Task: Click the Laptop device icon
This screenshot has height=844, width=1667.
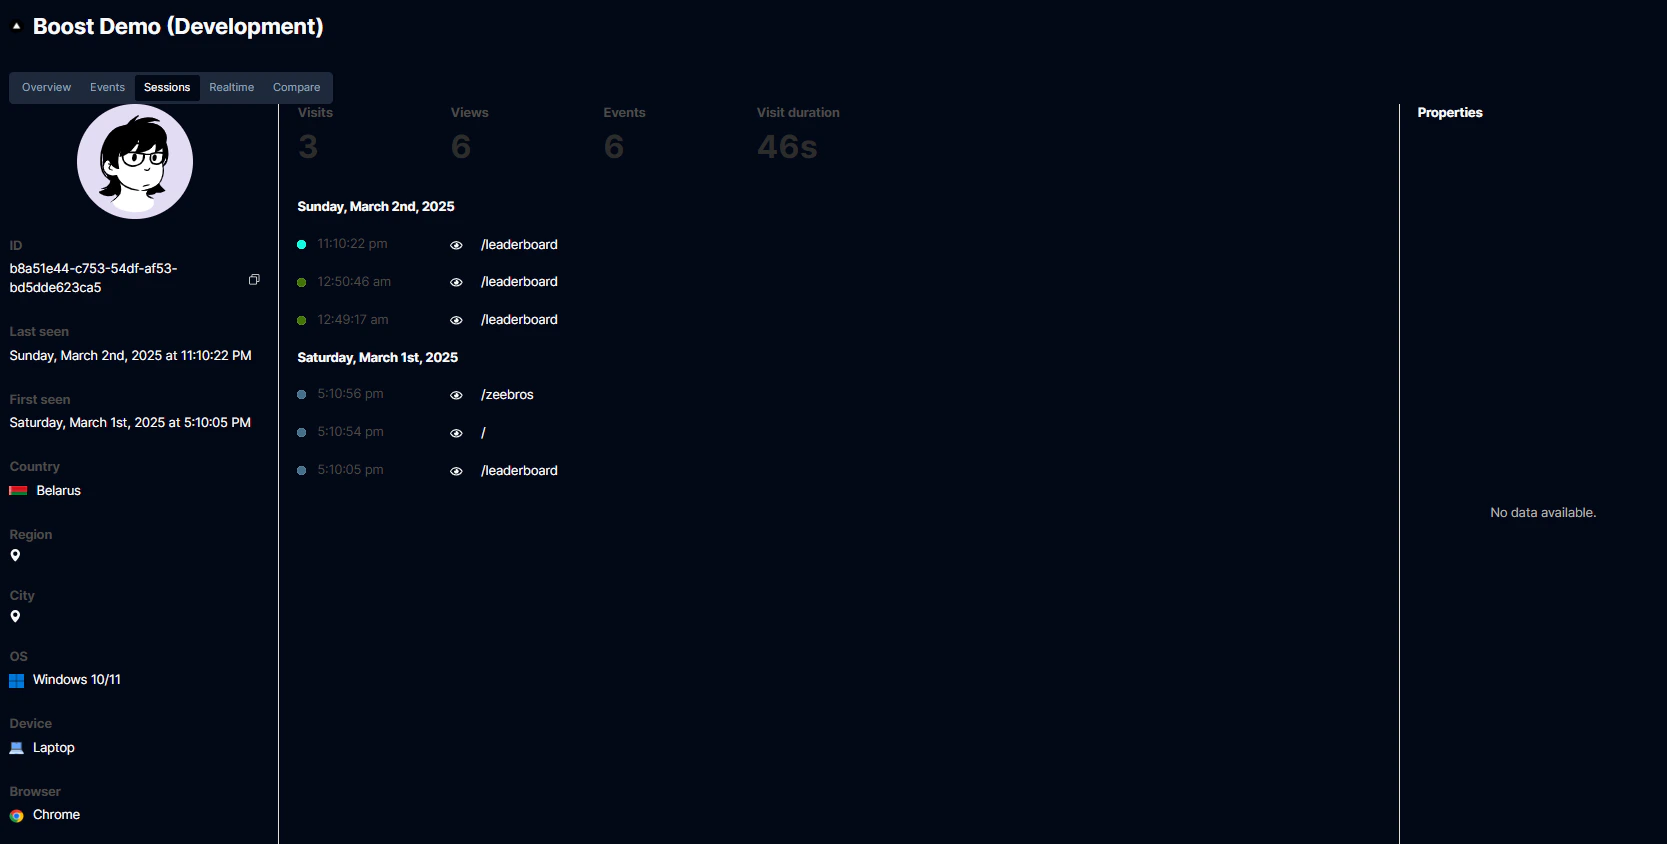Action: (17, 748)
